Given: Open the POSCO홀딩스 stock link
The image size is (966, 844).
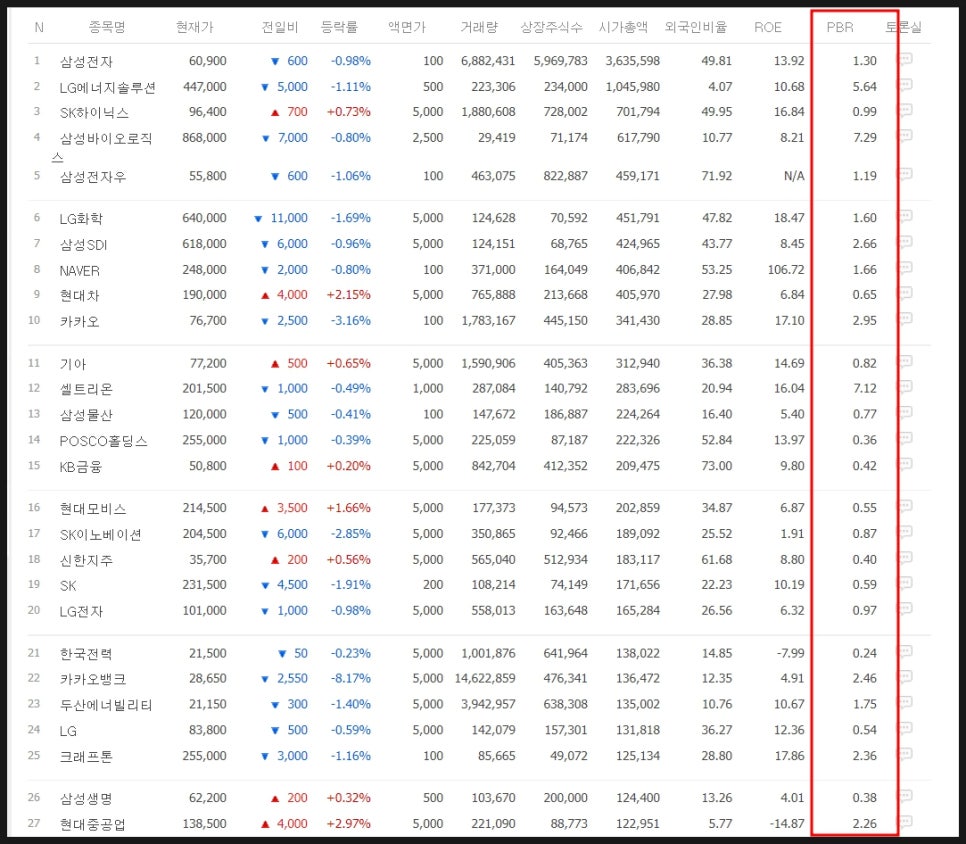Looking at the screenshot, I should click(x=104, y=441).
